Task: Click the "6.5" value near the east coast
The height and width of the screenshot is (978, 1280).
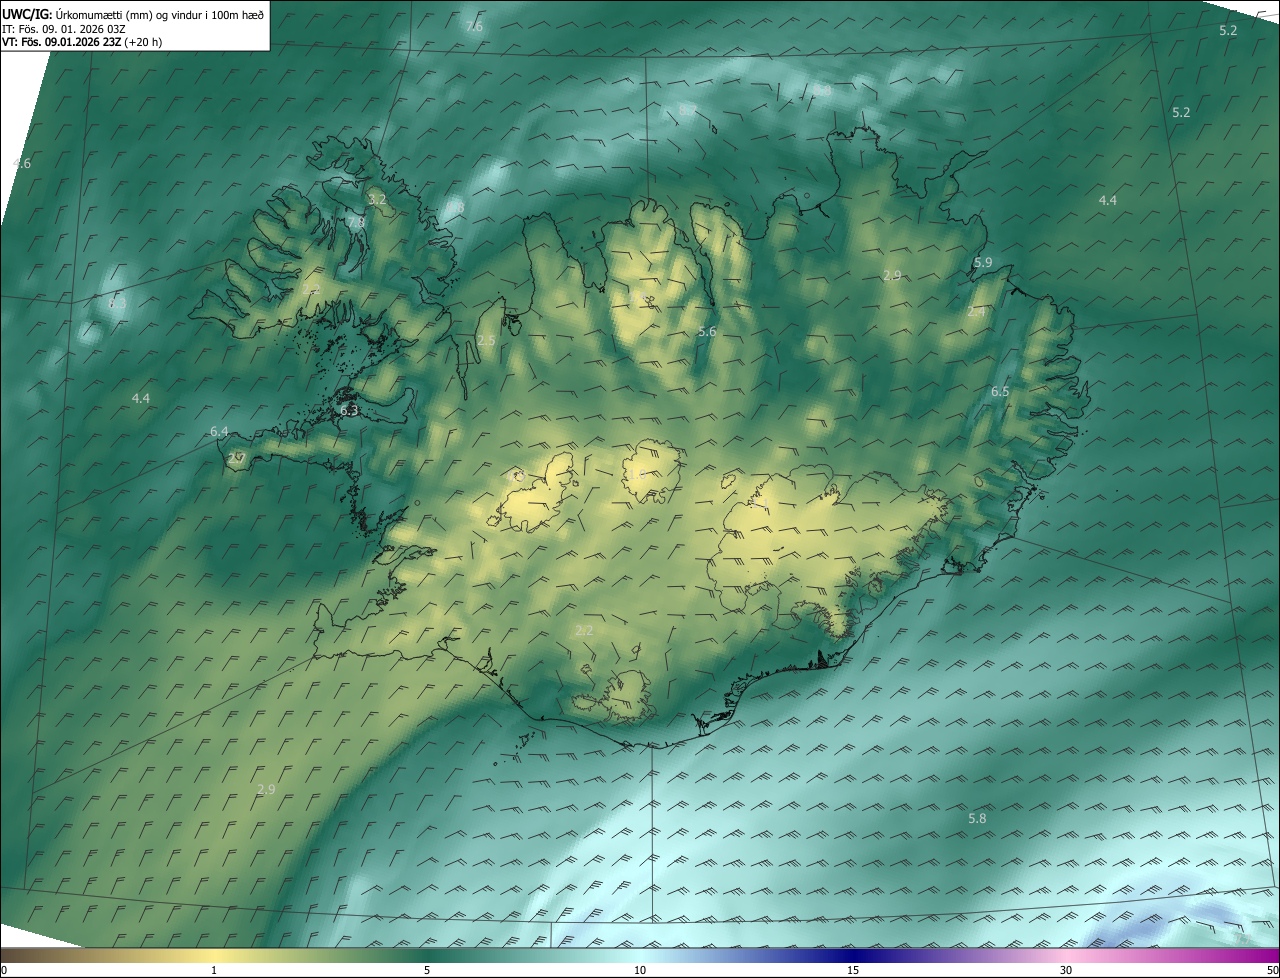Action: (x=1000, y=392)
